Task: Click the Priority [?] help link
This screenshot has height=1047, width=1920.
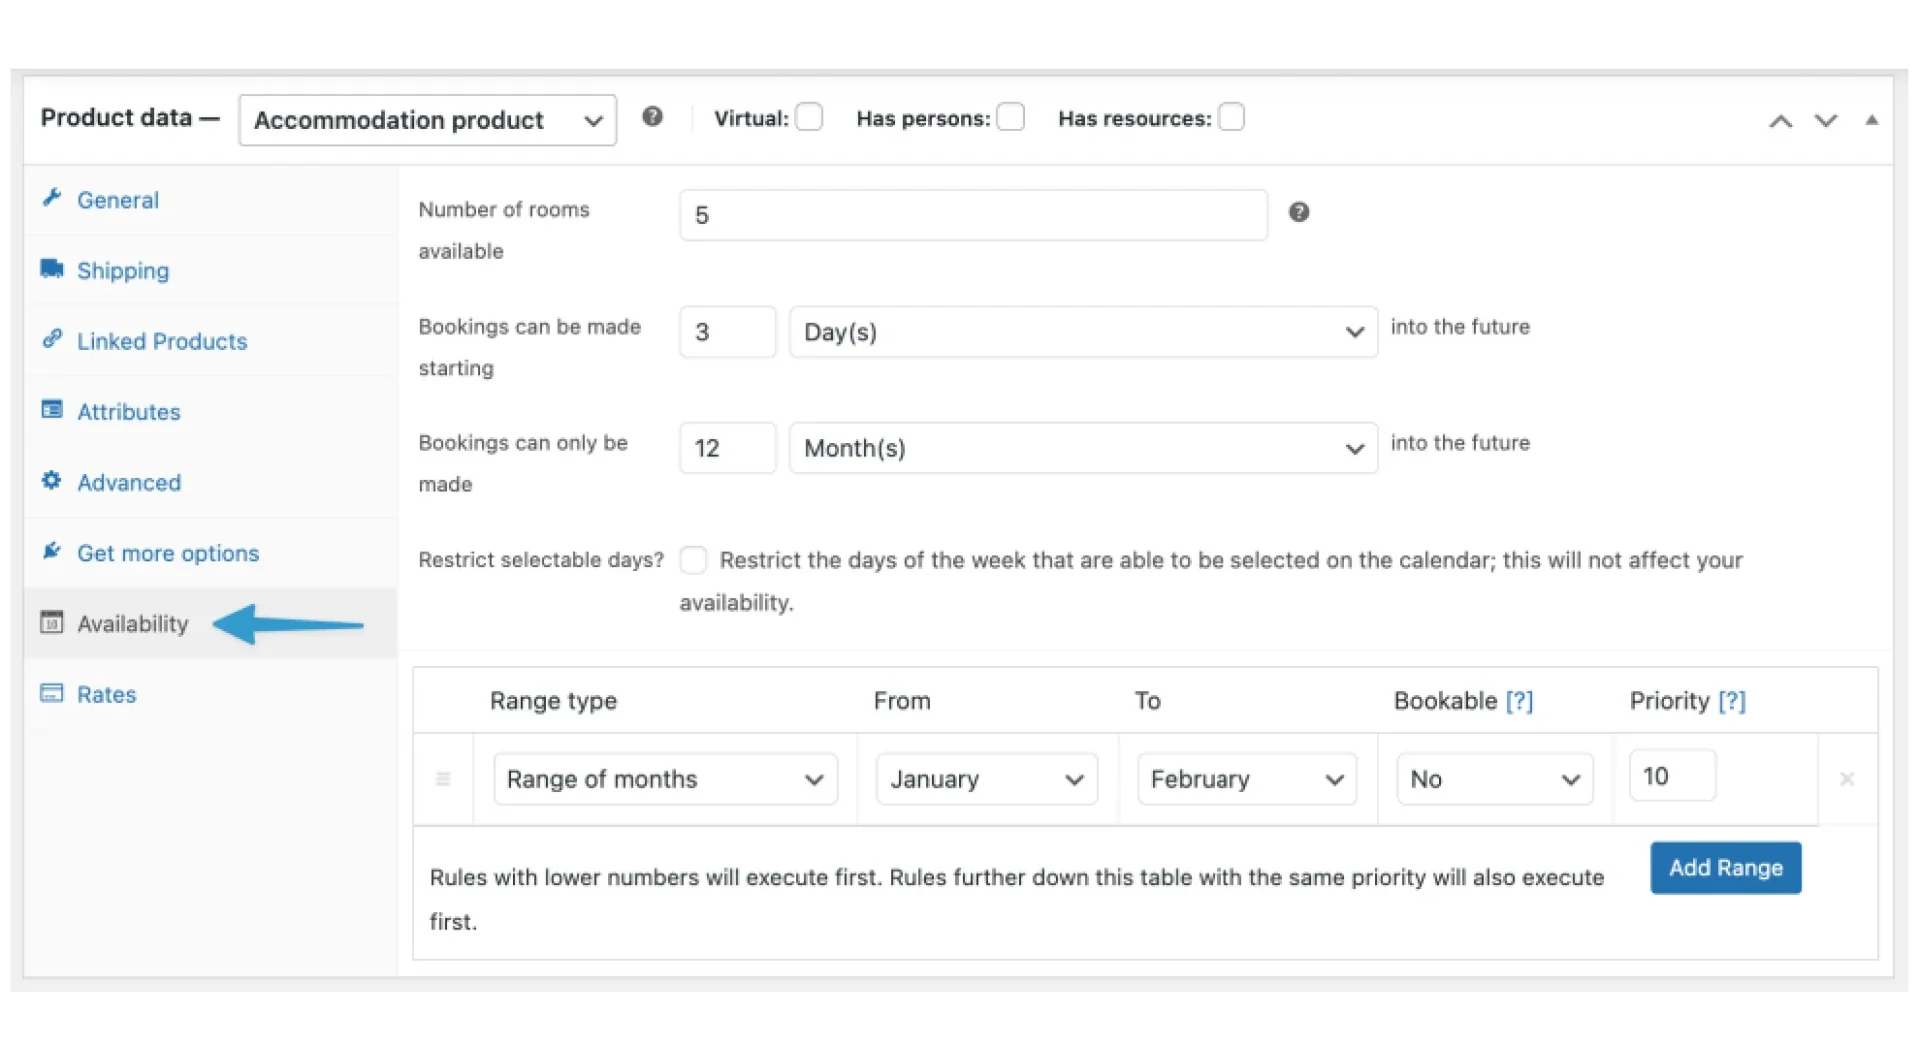Action: tap(1732, 701)
